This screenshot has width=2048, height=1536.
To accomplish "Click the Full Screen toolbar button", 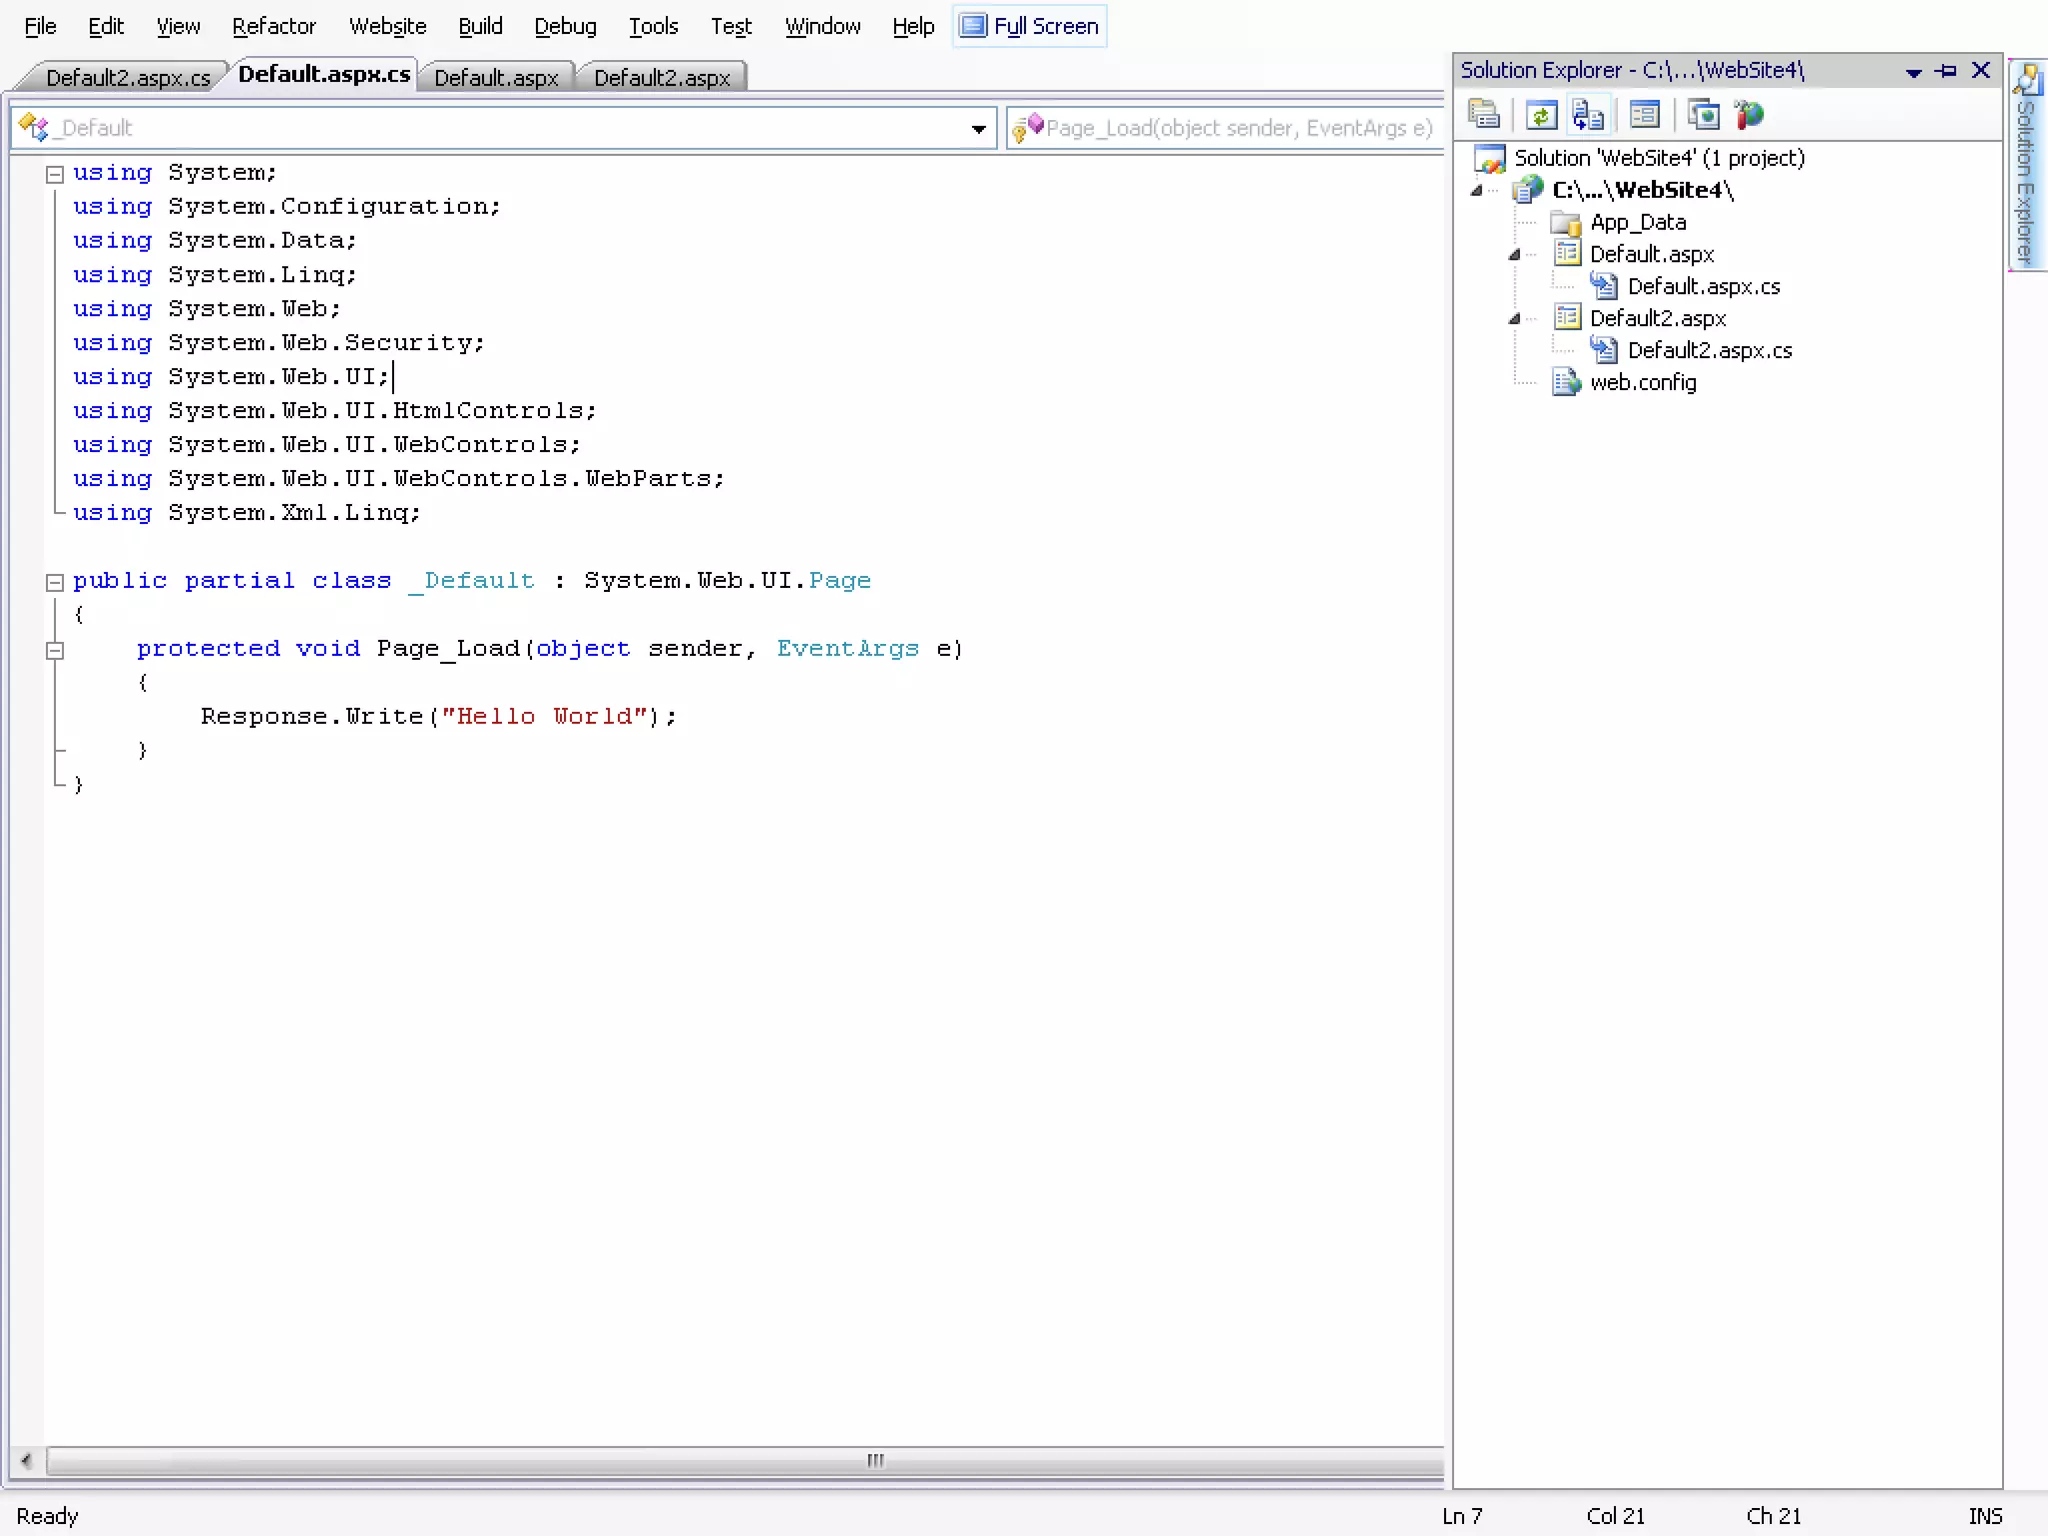I will click(x=1031, y=26).
